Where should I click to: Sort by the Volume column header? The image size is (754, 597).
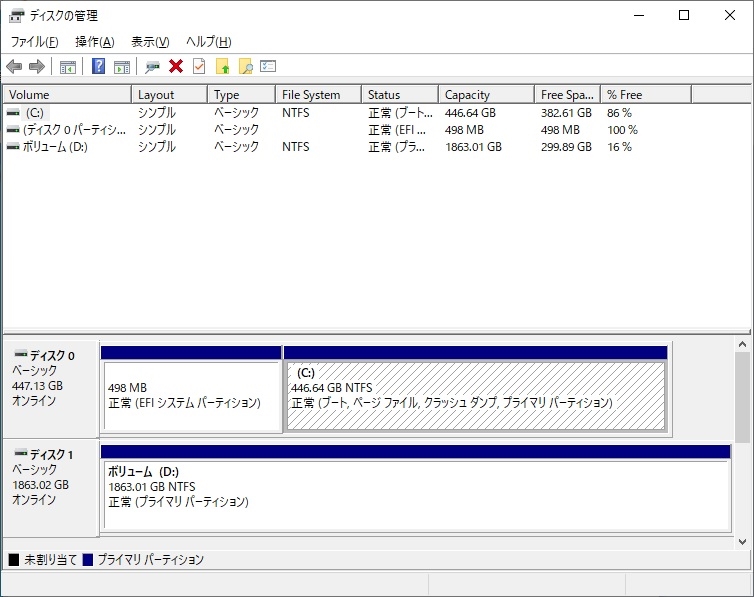coord(67,95)
